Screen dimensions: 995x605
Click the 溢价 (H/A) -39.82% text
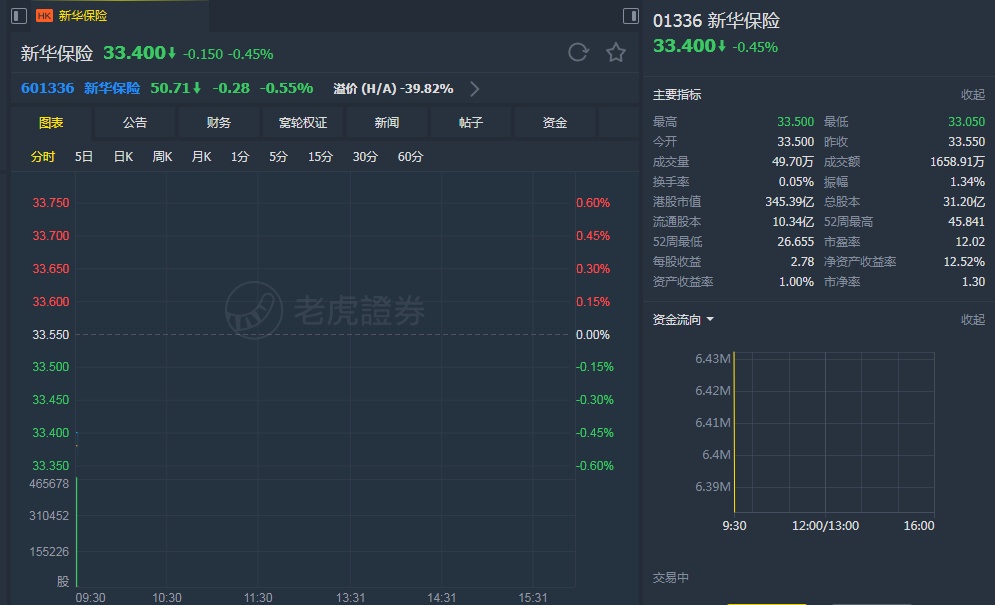pos(393,89)
